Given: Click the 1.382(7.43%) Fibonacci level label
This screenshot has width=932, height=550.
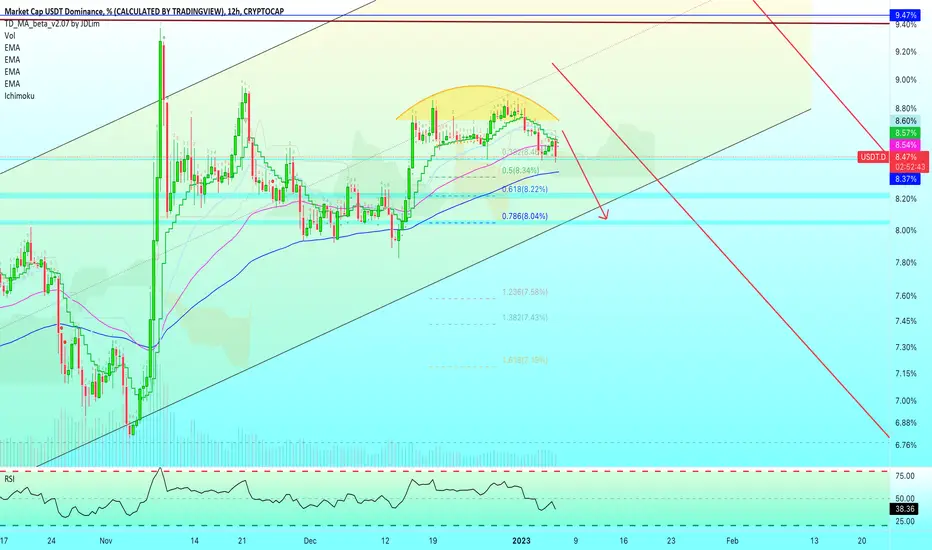Looking at the screenshot, I should tap(524, 318).
